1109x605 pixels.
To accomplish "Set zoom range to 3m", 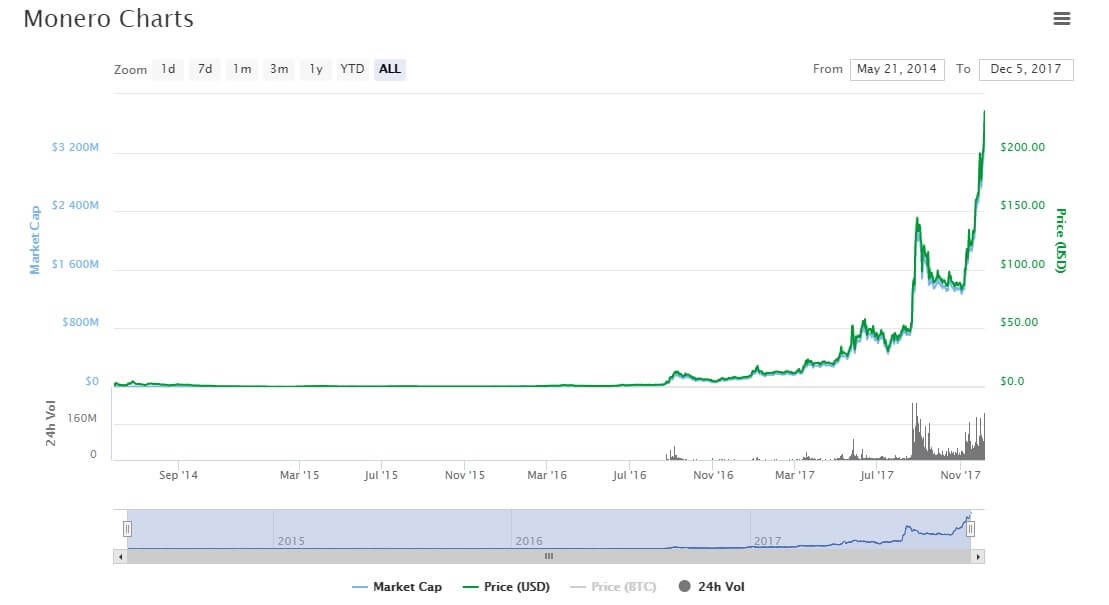I will (279, 69).
